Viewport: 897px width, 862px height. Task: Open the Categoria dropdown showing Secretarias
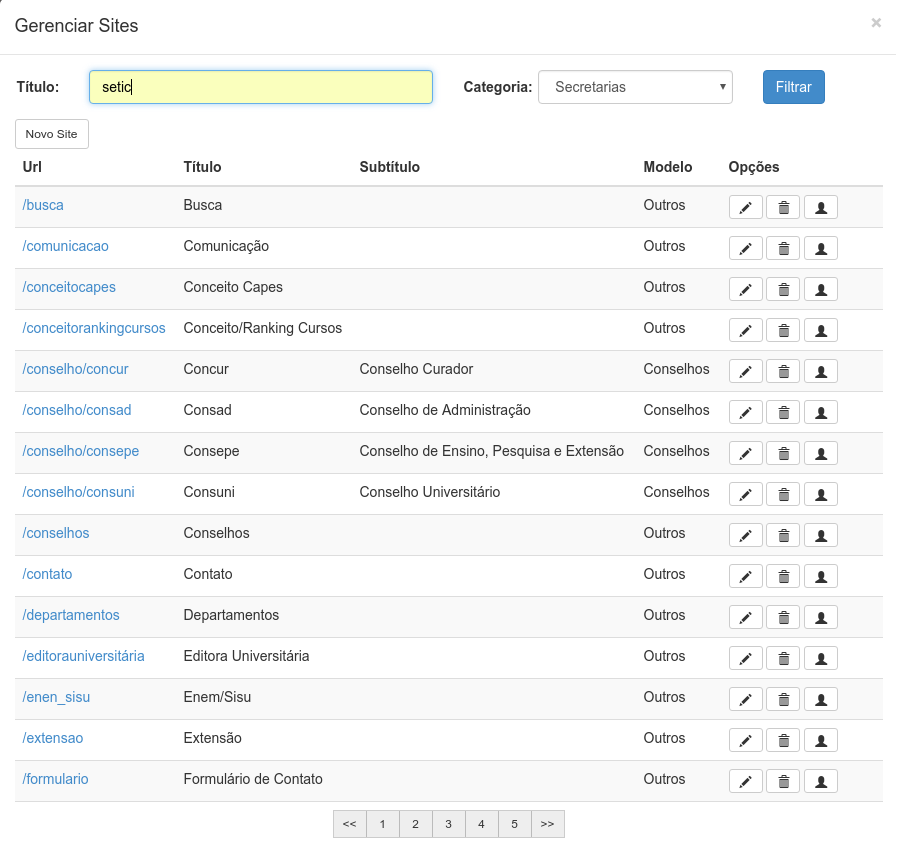(635, 87)
